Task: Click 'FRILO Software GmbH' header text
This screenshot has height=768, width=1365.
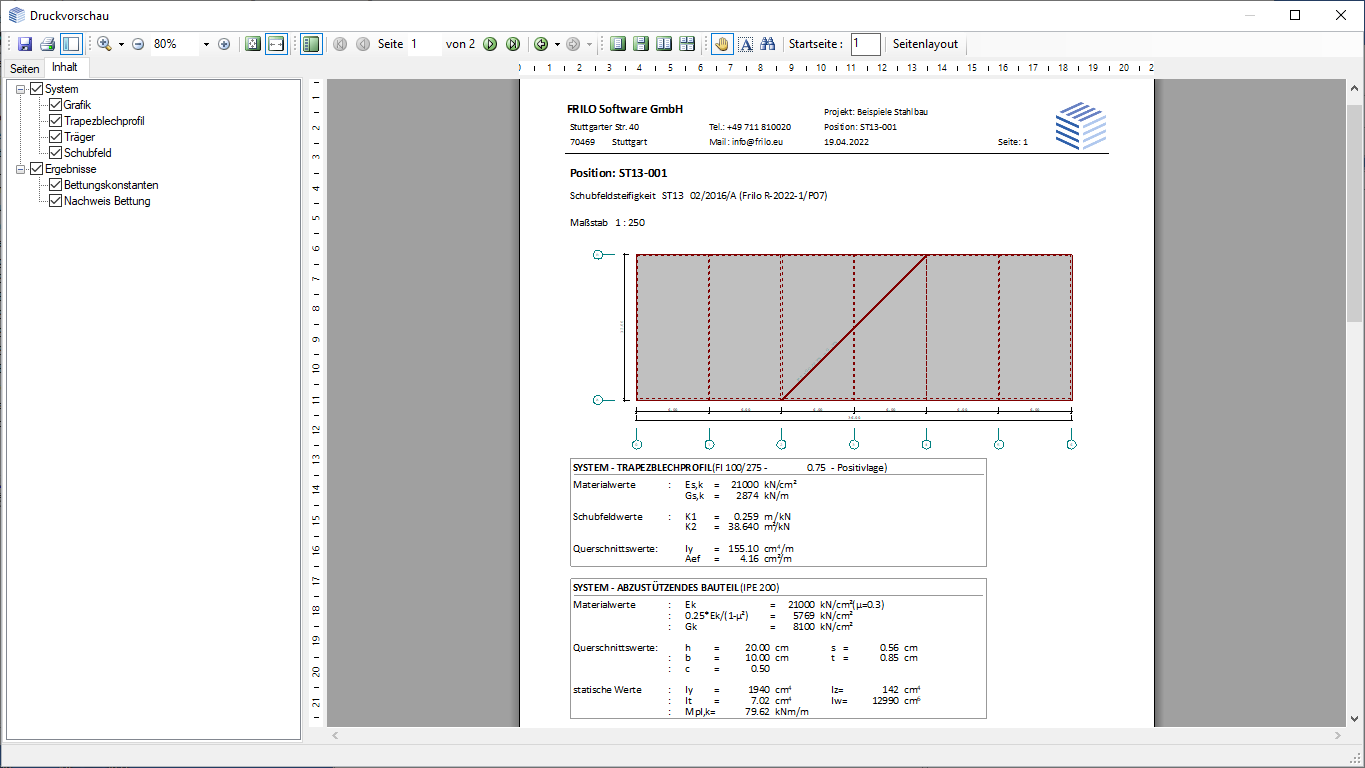Action: click(625, 108)
